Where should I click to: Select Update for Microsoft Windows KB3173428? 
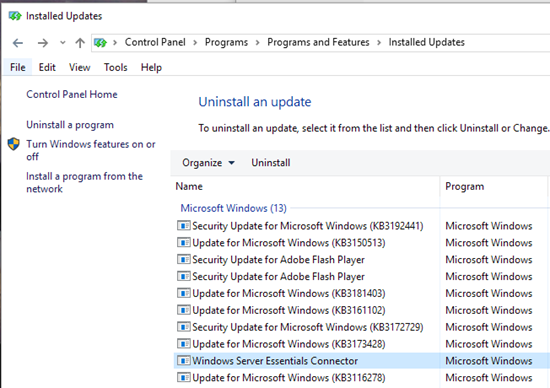(361, 343)
